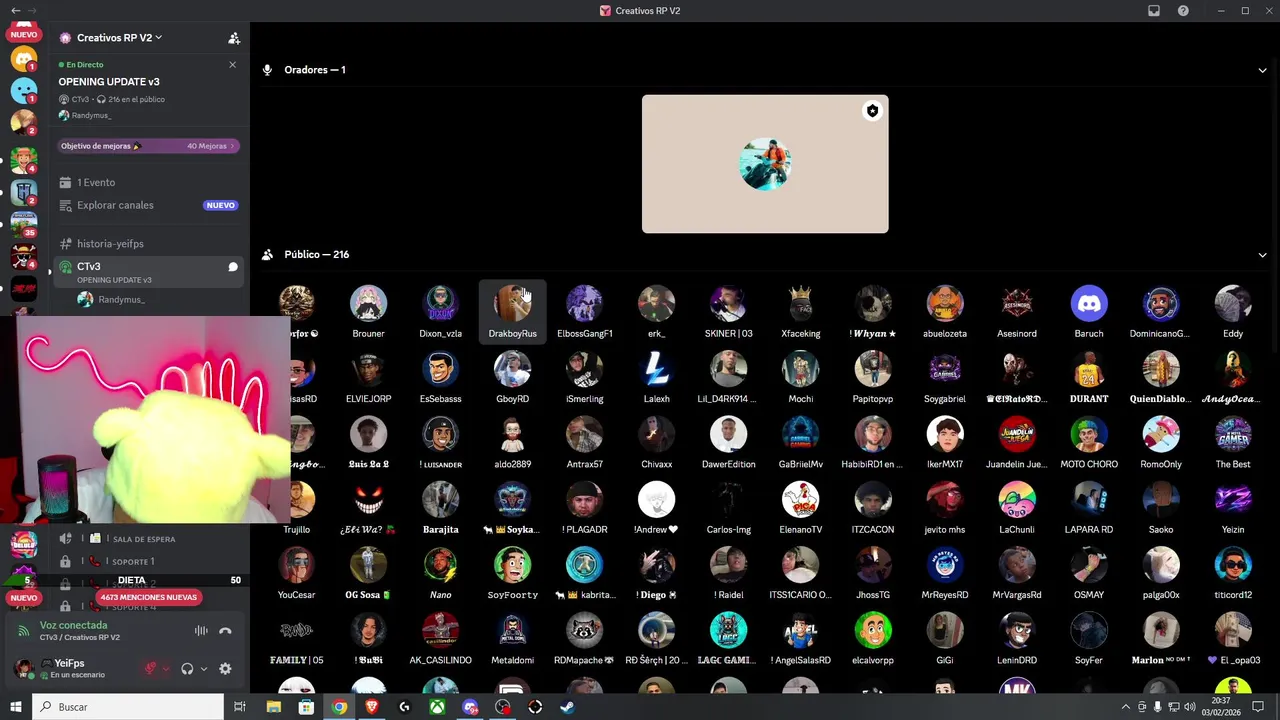Jump to 4673 menciones nuevas
Screen dimensions: 1280x720
click(149, 597)
